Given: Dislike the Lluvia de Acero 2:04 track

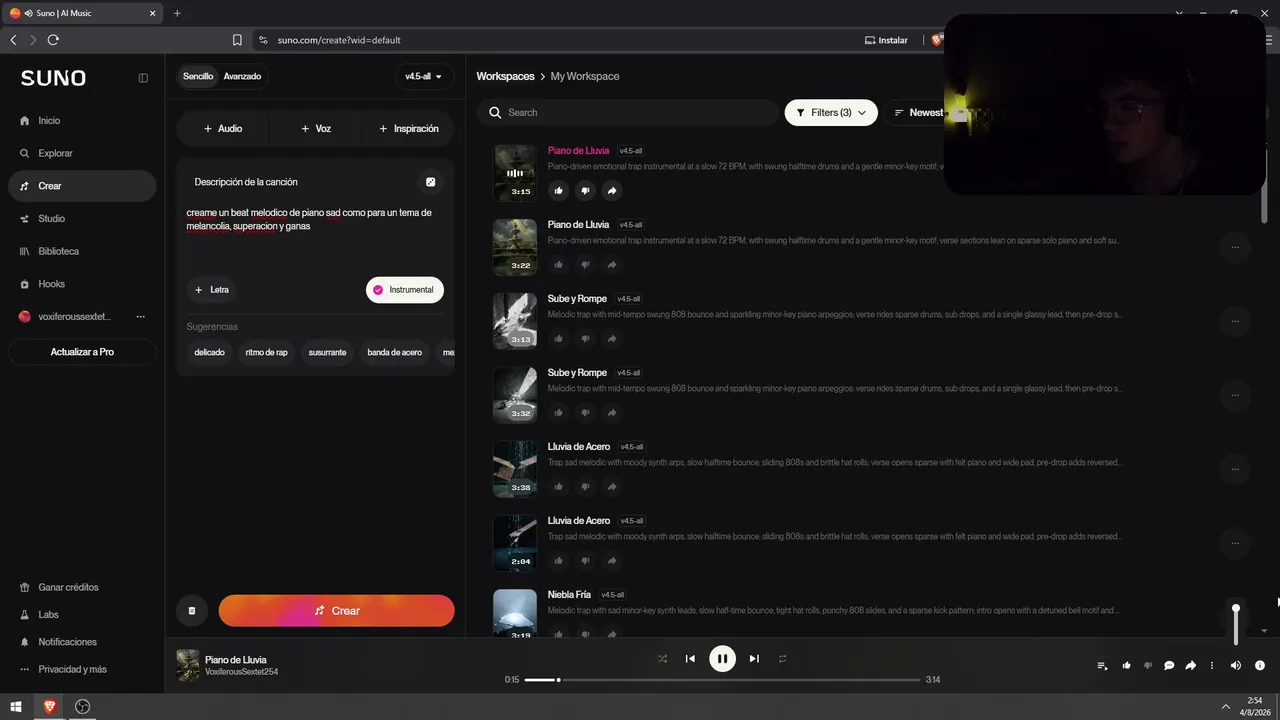Looking at the screenshot, I should coord(585,561).
